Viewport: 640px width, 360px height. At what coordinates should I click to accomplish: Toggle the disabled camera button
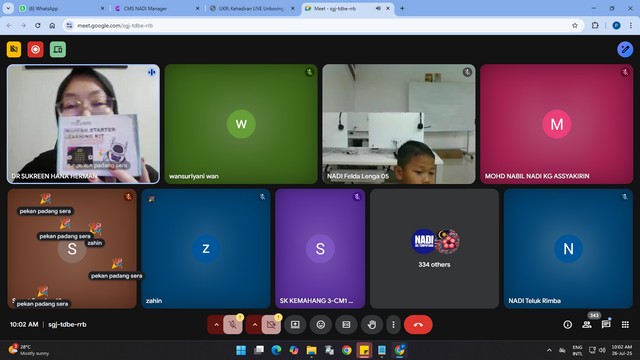point(271,324)
